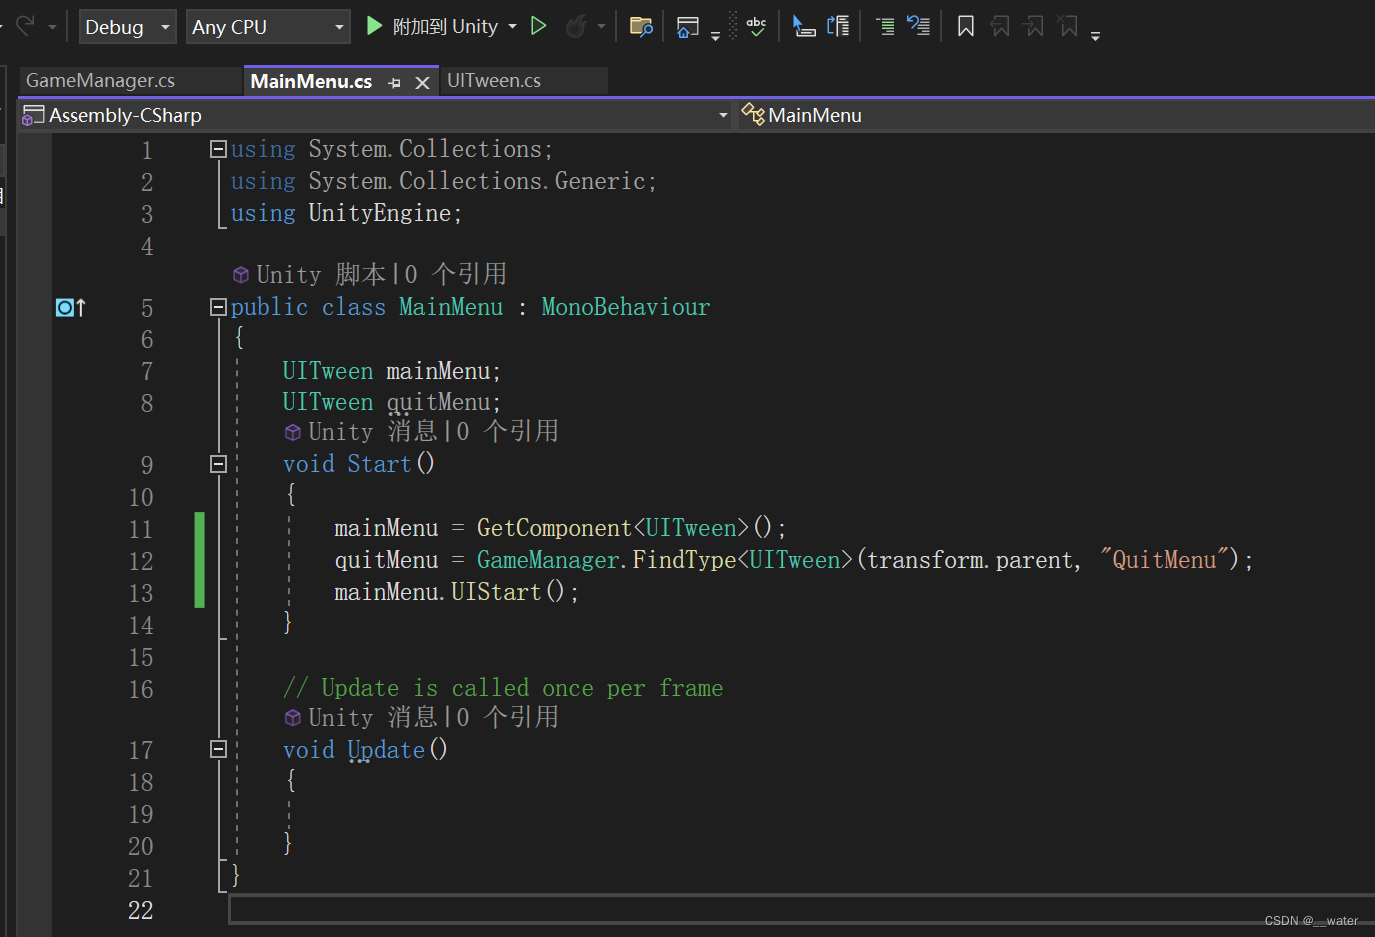Click 'MainMenu' class name on line 5

(451, 307)
